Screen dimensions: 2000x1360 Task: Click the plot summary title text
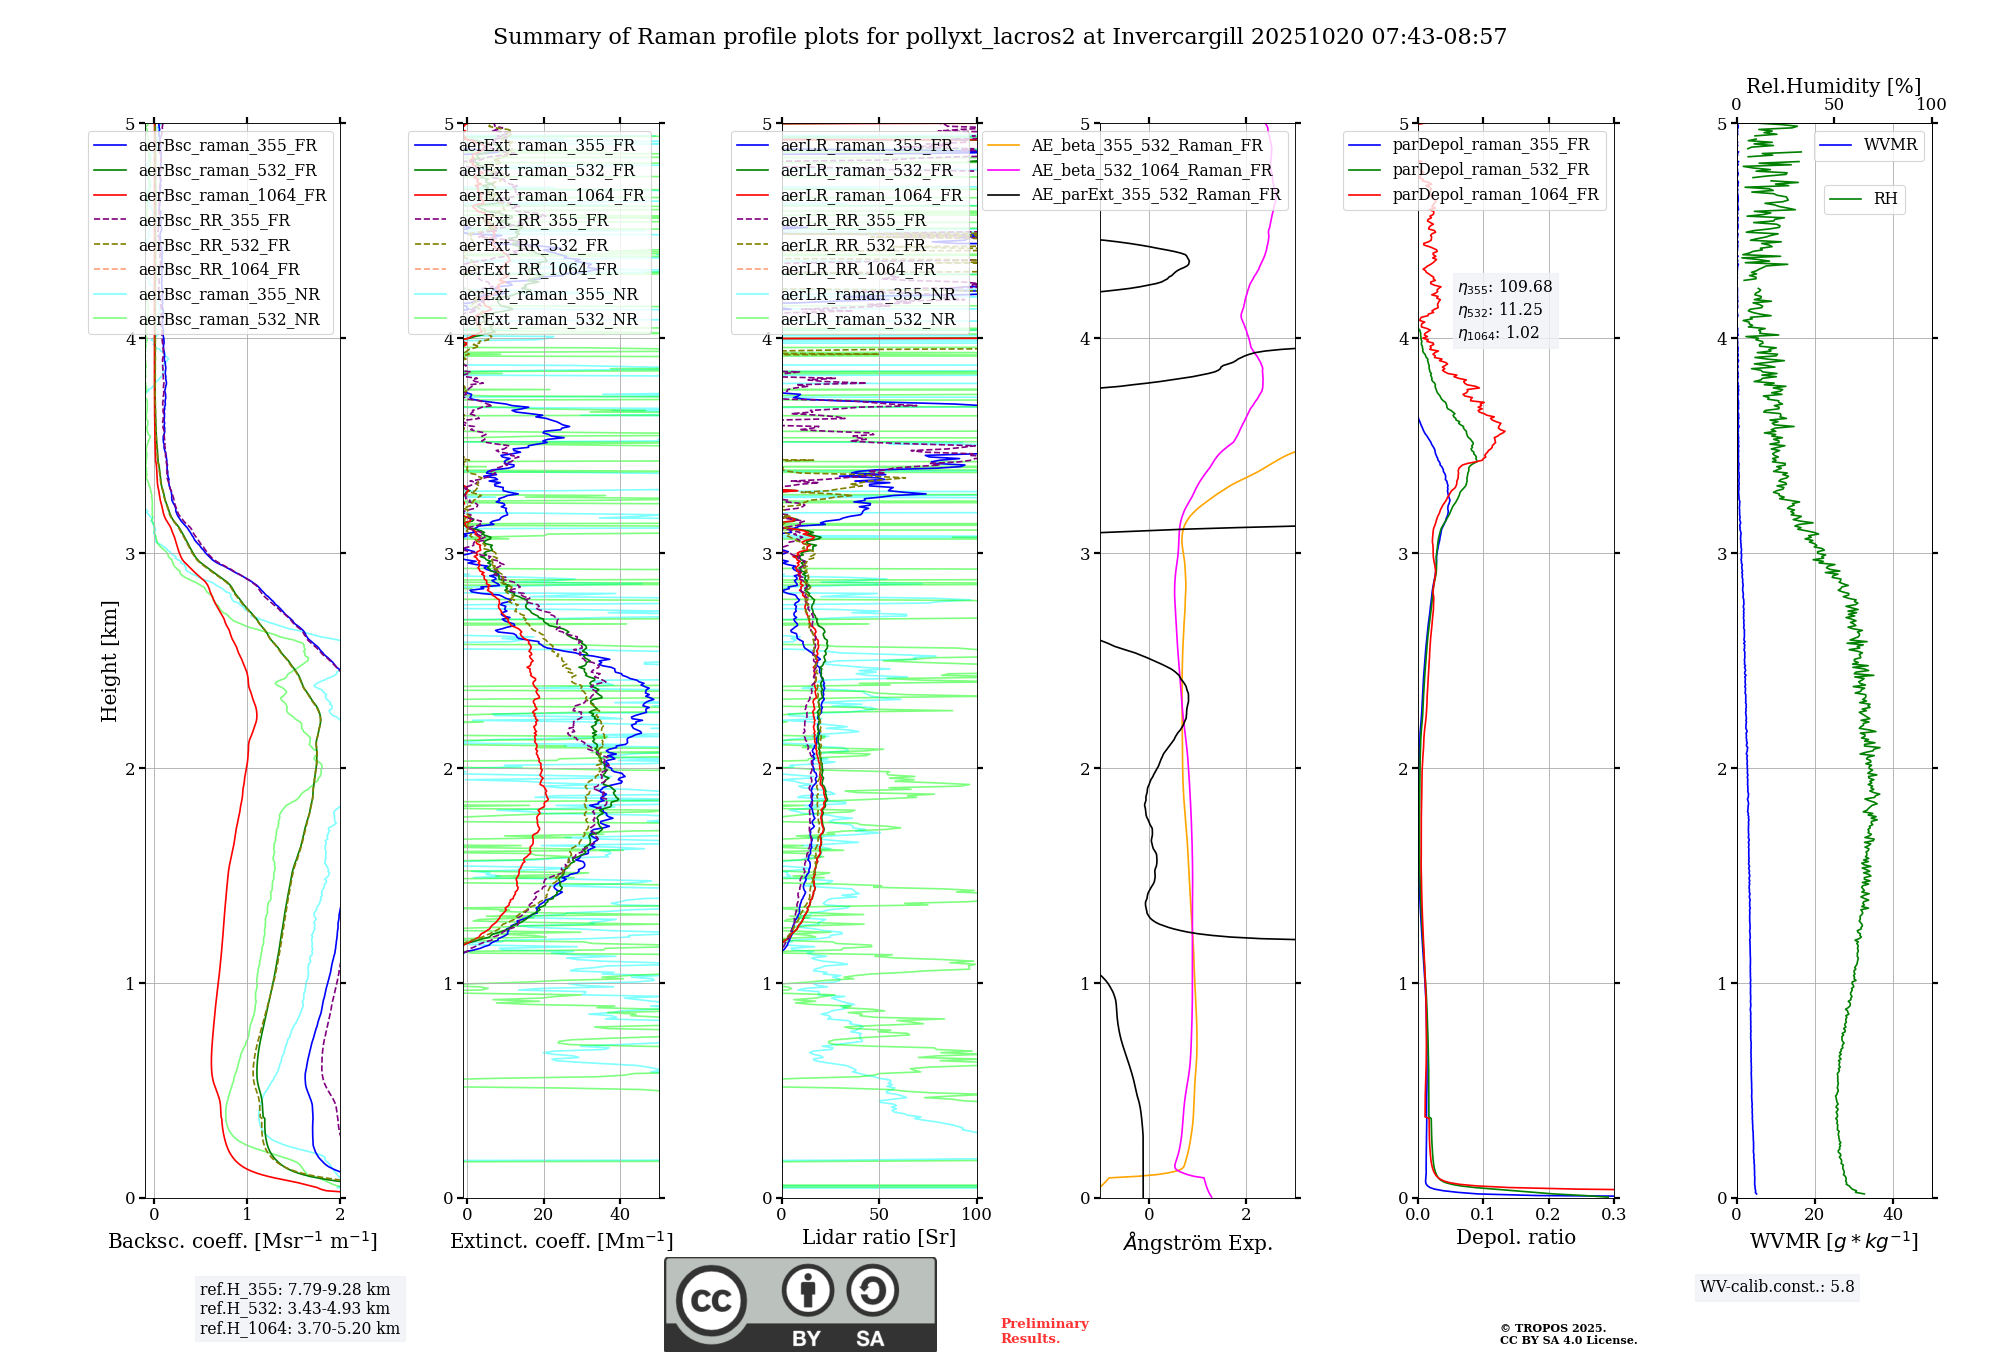[x=999, y=37]
